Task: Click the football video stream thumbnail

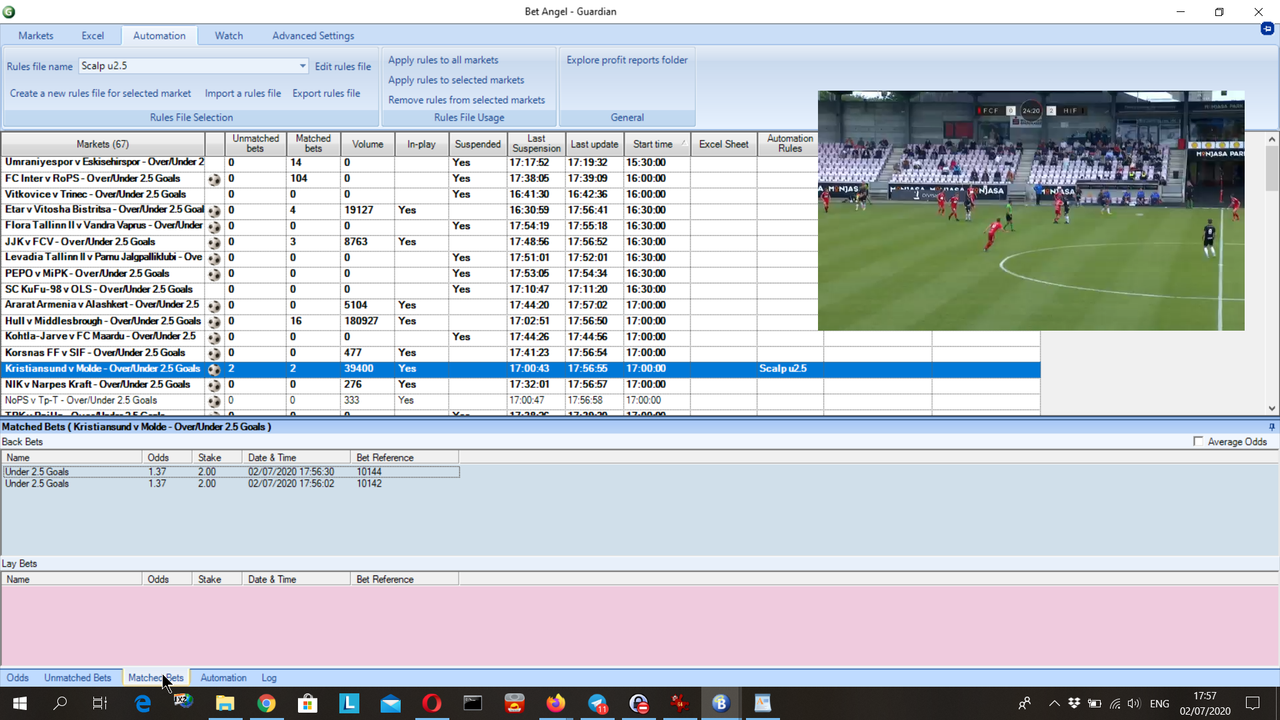Action: point(1031,210)
